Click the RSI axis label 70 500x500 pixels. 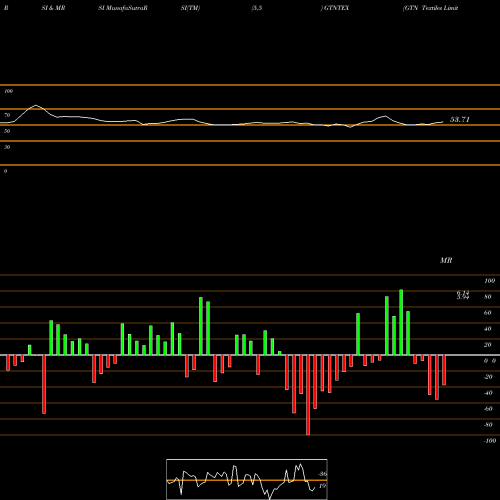click(7, 115)
